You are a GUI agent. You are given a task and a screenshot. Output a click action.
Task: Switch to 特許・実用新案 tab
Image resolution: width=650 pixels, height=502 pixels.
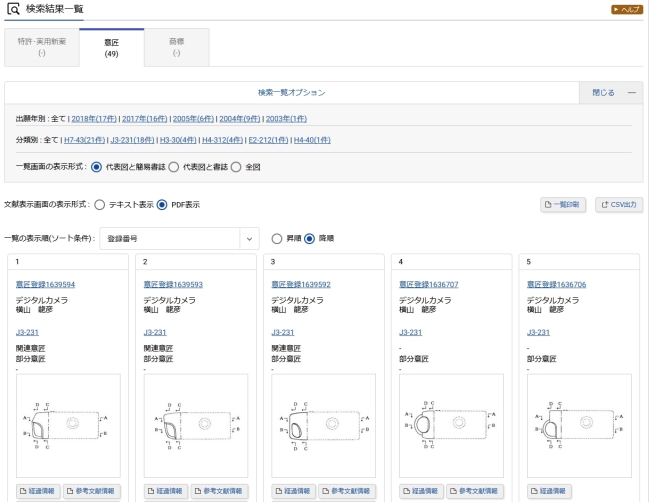click(42, 47)
